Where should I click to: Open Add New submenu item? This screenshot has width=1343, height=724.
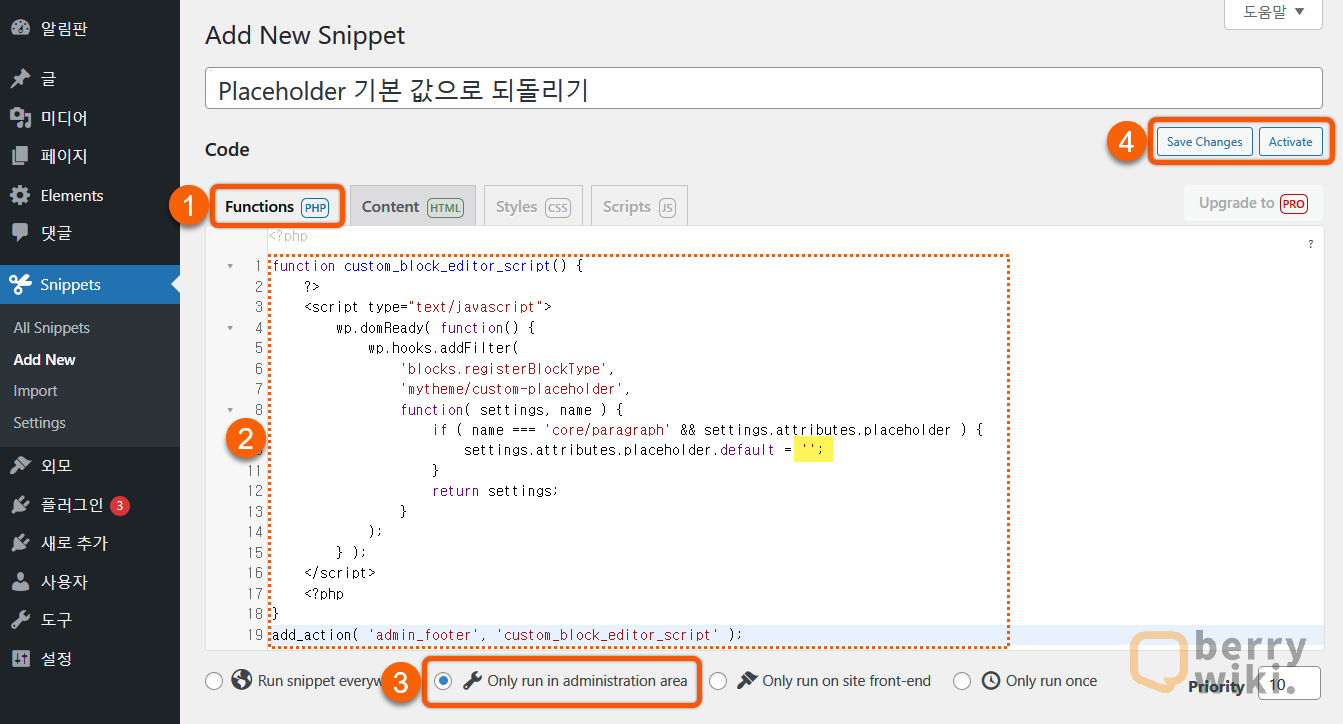(x=45, y=360)
